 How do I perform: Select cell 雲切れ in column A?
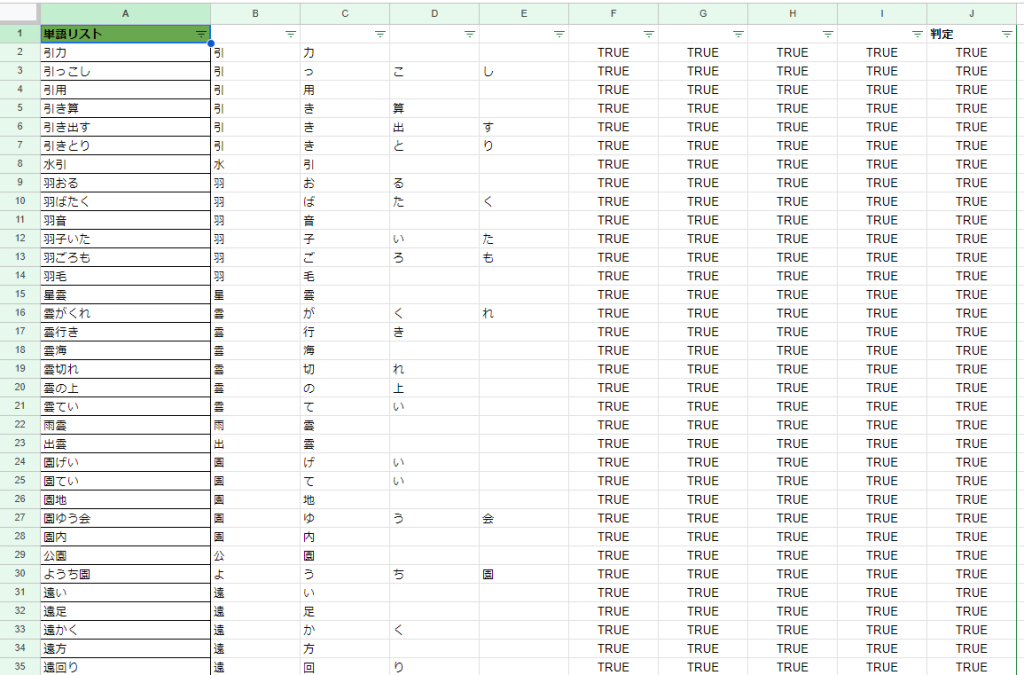click(125, 369)
